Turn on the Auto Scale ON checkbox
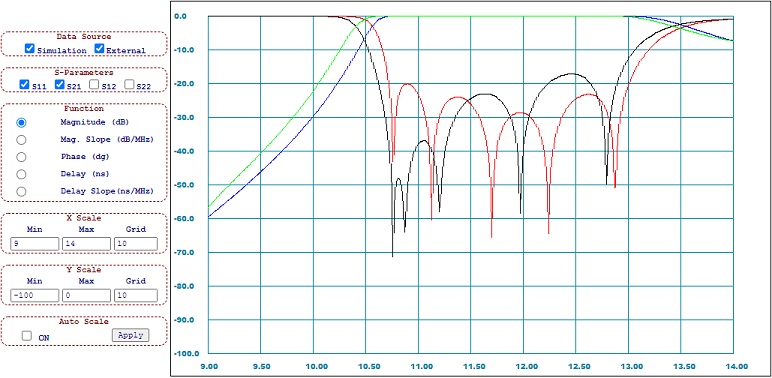 pyautogui.click(x=27, y=336)
